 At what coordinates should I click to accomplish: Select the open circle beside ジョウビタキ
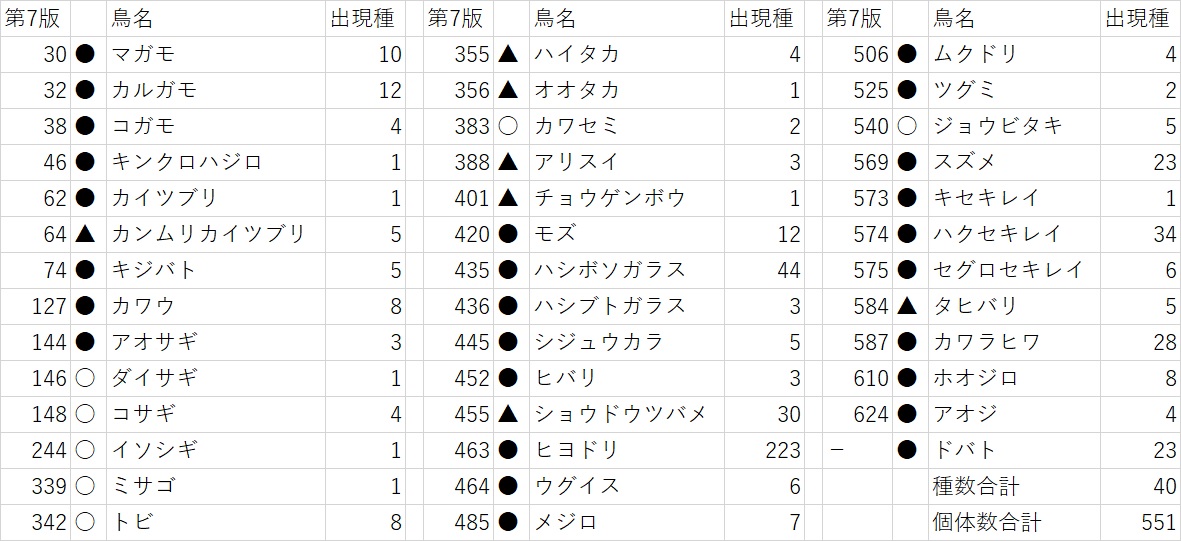pyautogui.click(x=907, y=126)
